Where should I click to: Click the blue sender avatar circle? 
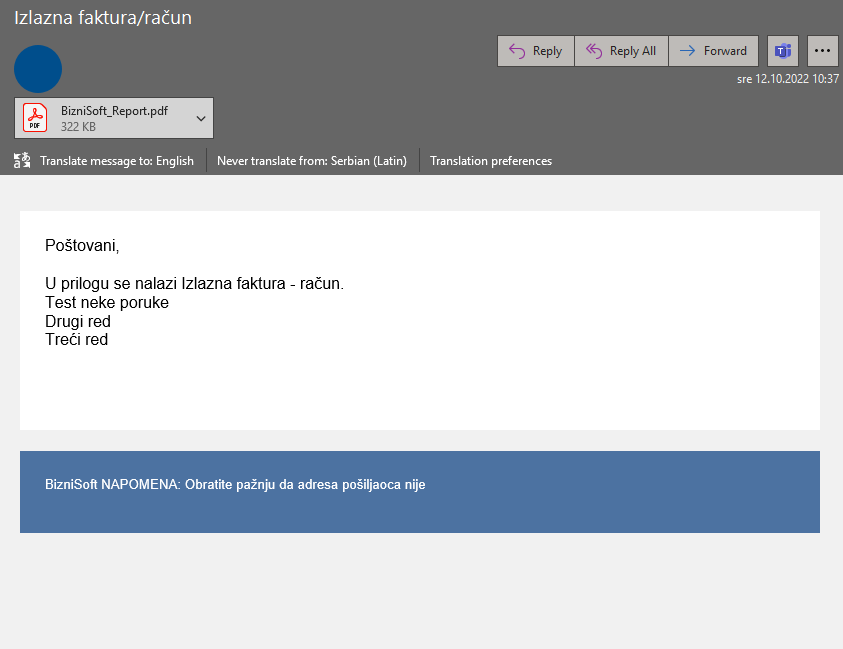[x=38, y=69]
